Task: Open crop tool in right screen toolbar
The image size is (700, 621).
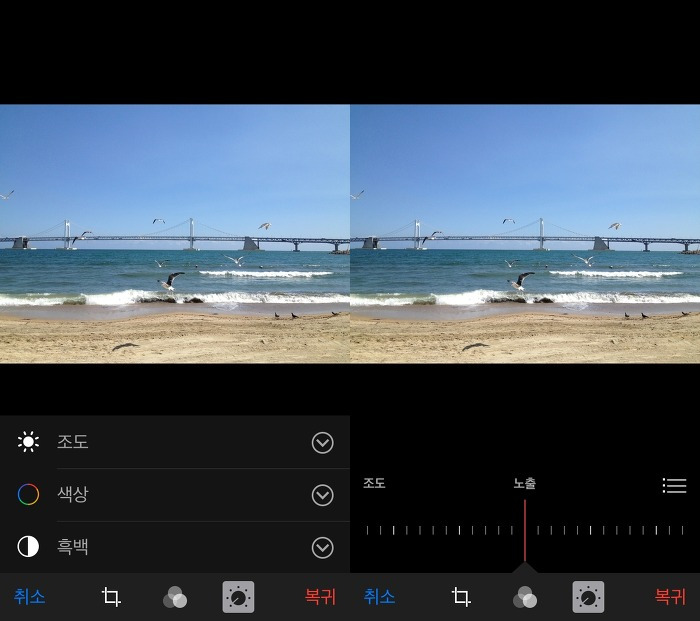Action: click(461, 597)
